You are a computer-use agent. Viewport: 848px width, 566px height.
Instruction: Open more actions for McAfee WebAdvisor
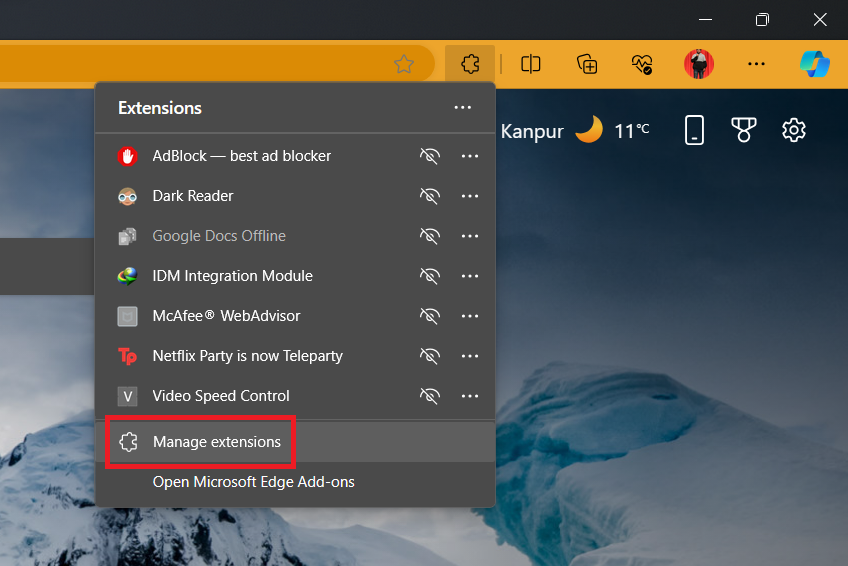click(x=470, y=316)
